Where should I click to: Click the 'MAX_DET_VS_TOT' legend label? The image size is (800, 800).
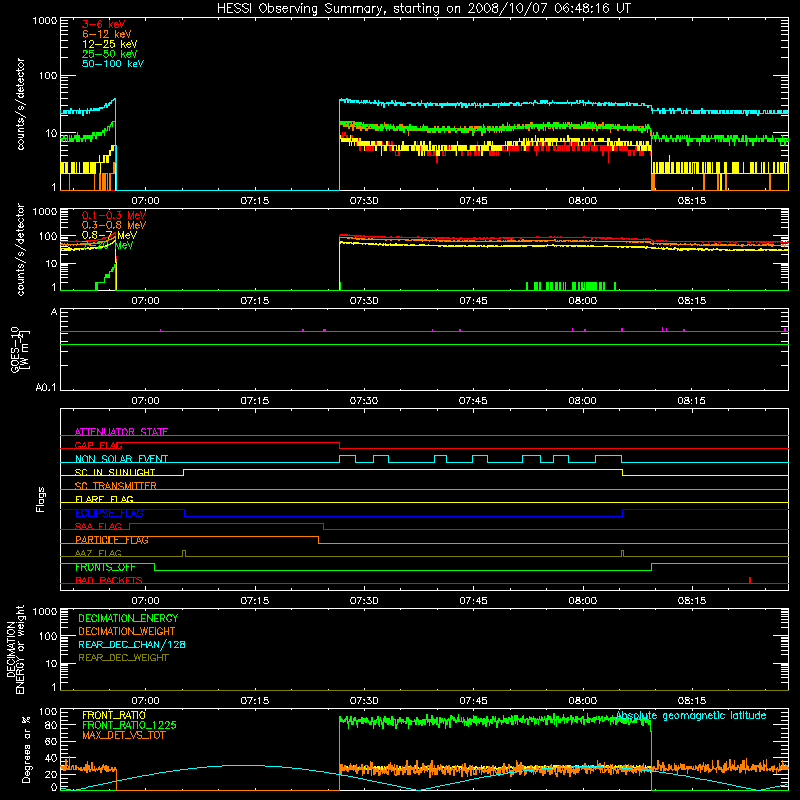(123, 735)
